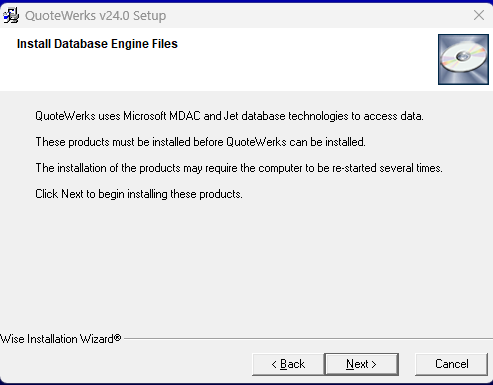Viewport: 493px width, 385px height.
Task: Click the Click Next to begin instruction line
Action: (x=139, y=194)
